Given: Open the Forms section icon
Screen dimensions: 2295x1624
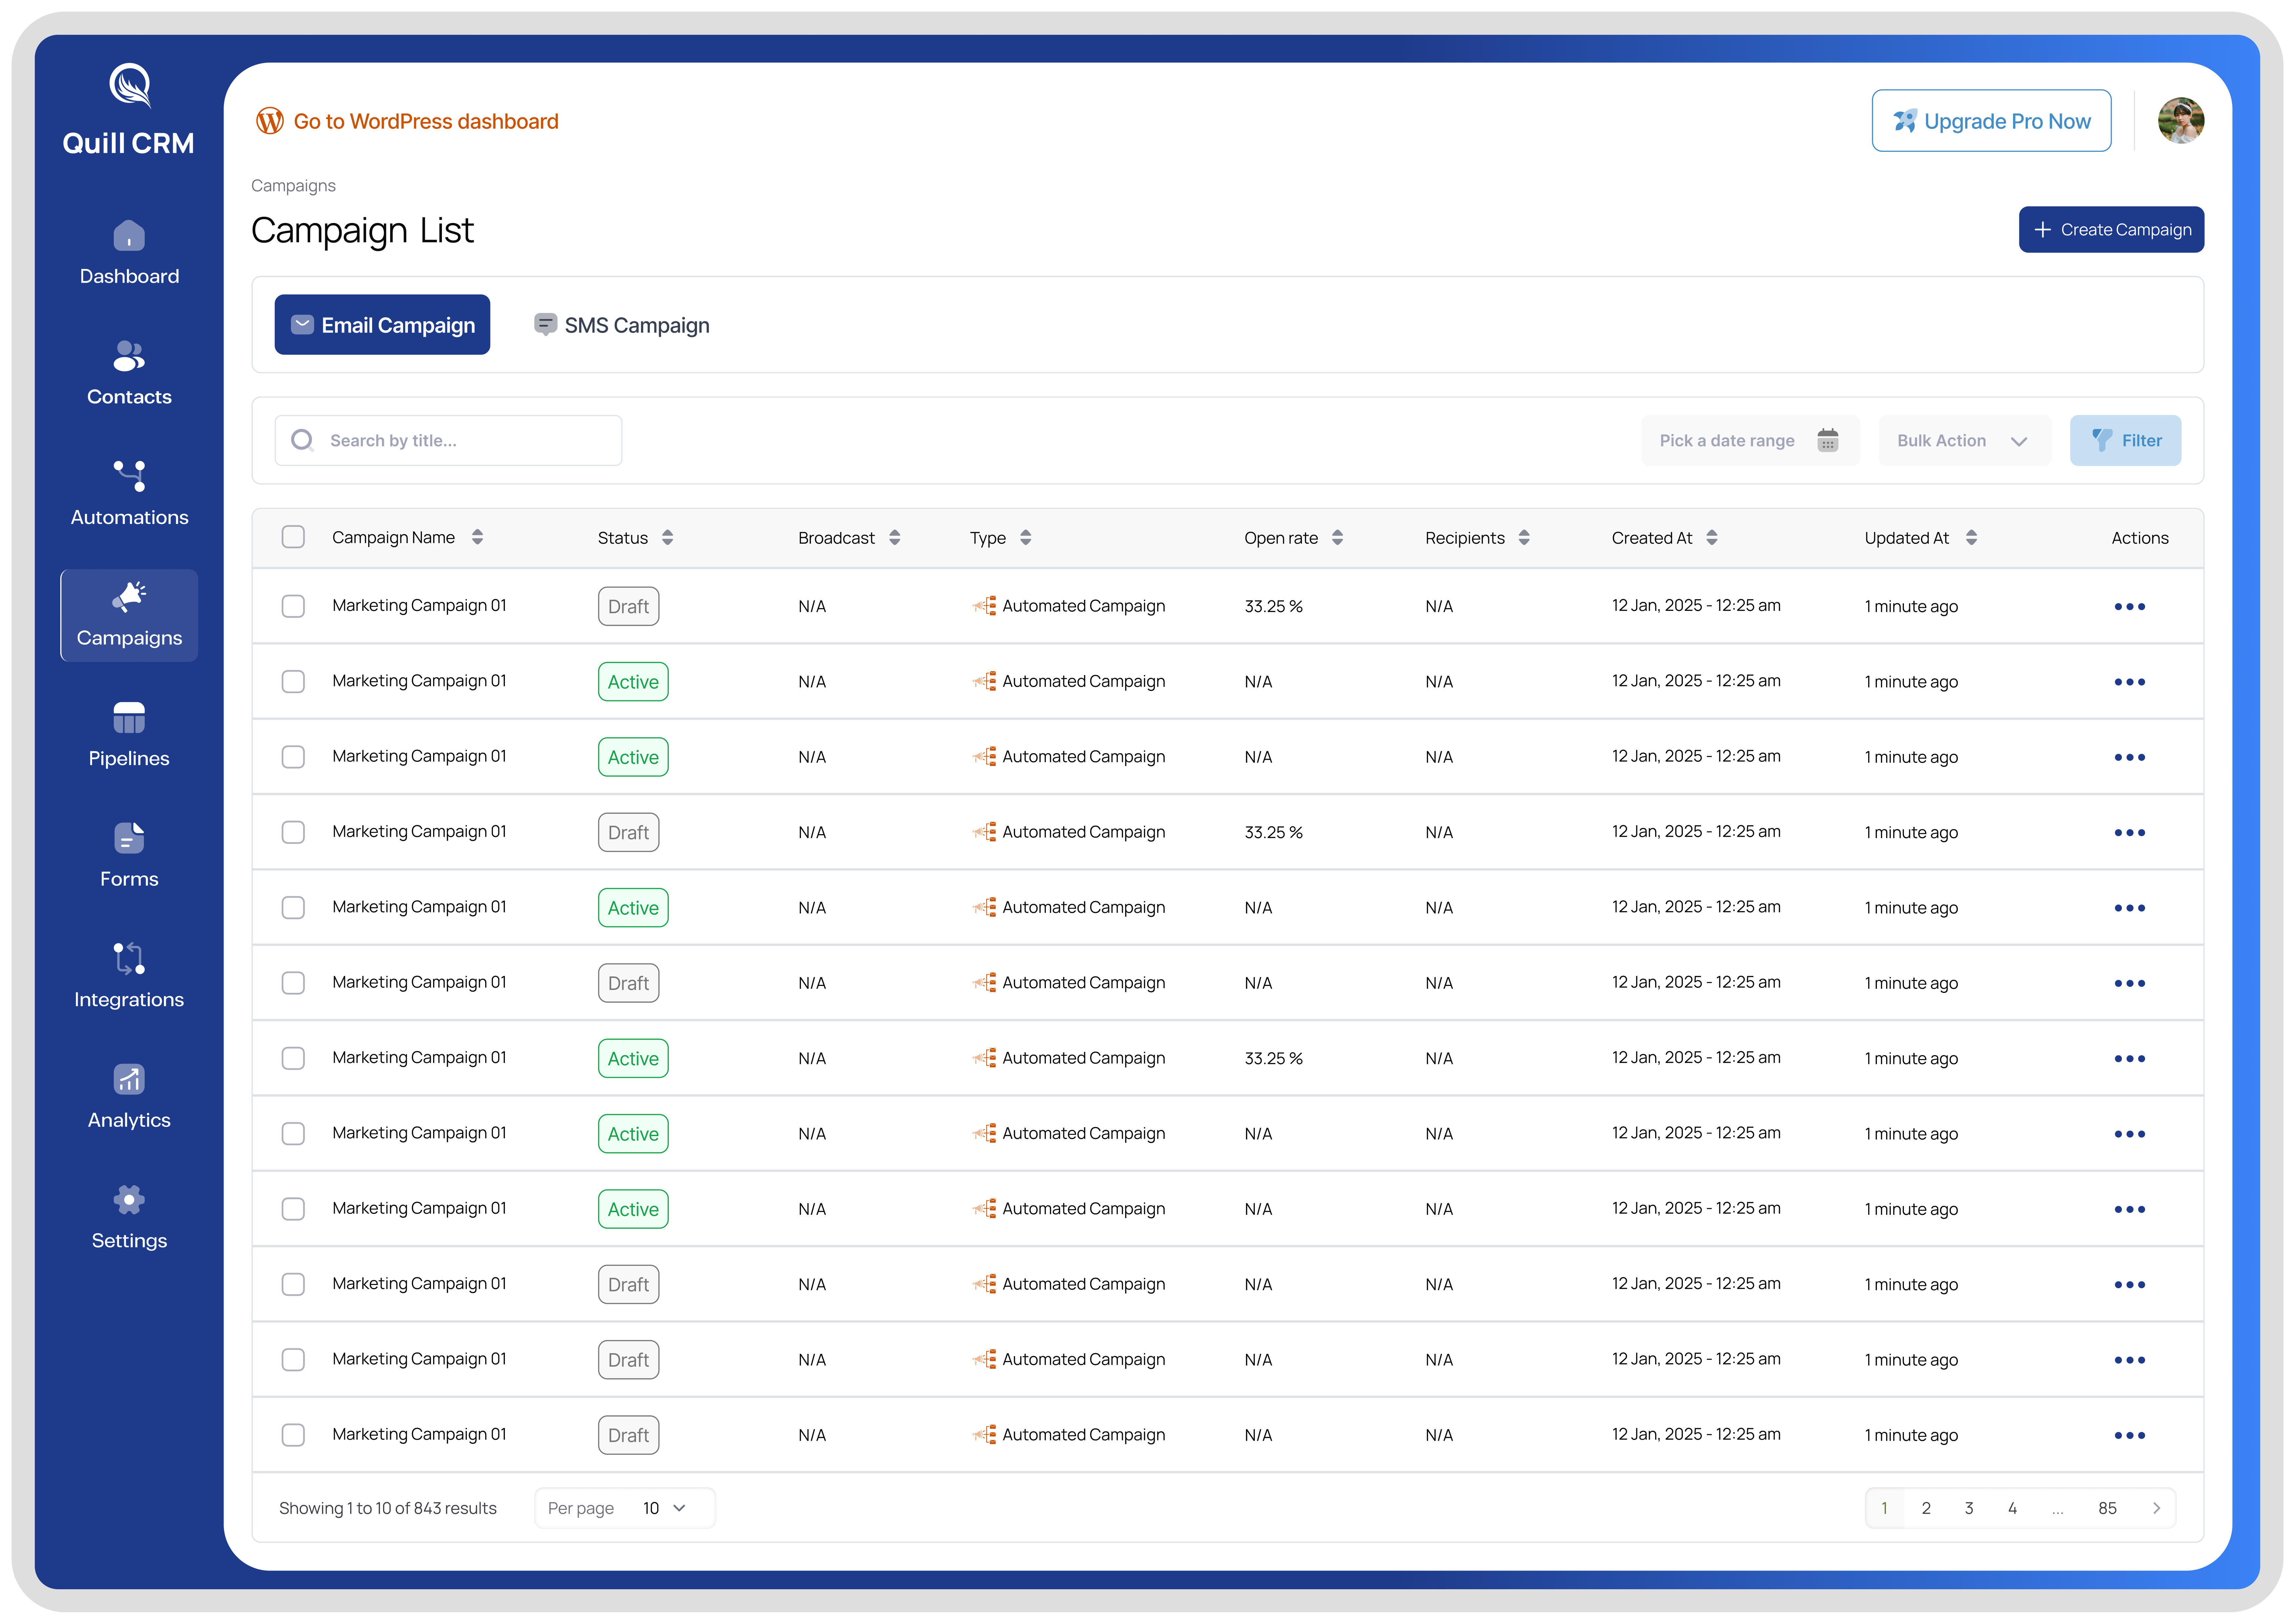Looking at the screenshot, I should [x=129, y=838].
